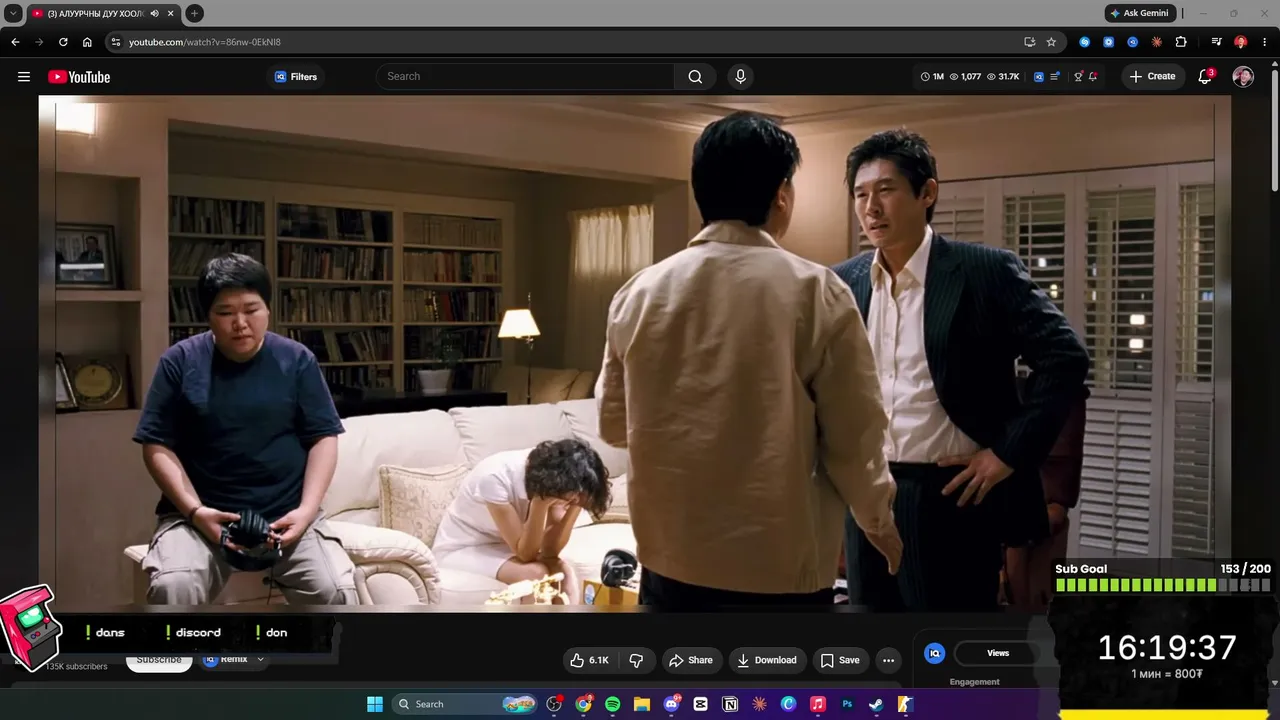Screen dimensions: 1280x720
Task: Open Steam from the taskbar
Action: (876, 704)
